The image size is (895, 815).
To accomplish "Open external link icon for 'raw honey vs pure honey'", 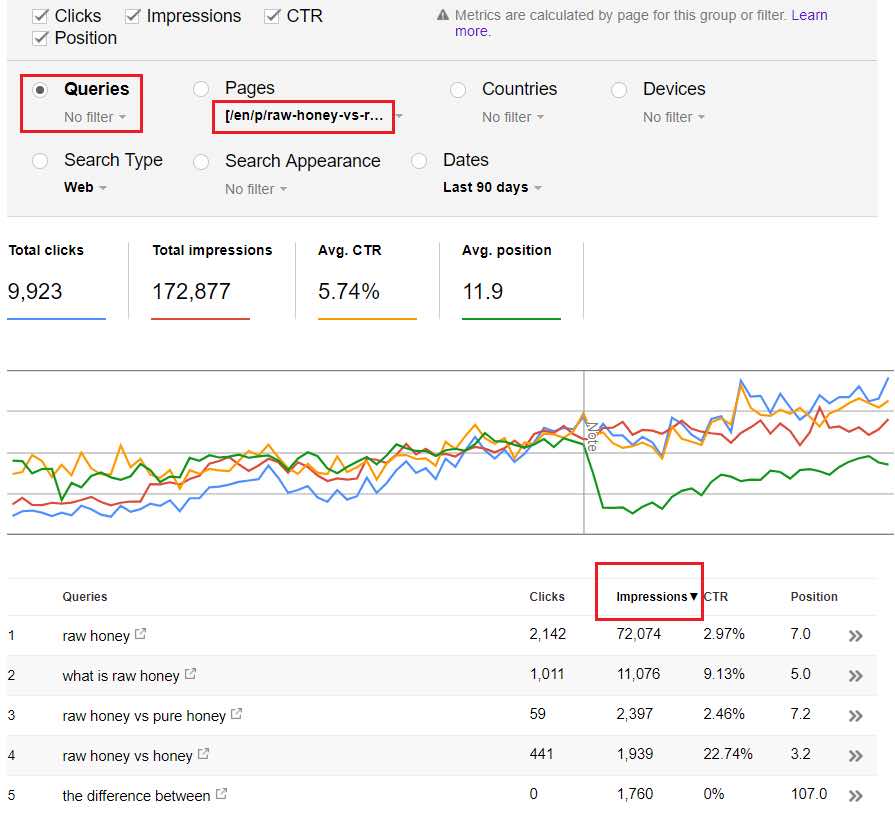I will pyautogui.click(x=237, y=715).
